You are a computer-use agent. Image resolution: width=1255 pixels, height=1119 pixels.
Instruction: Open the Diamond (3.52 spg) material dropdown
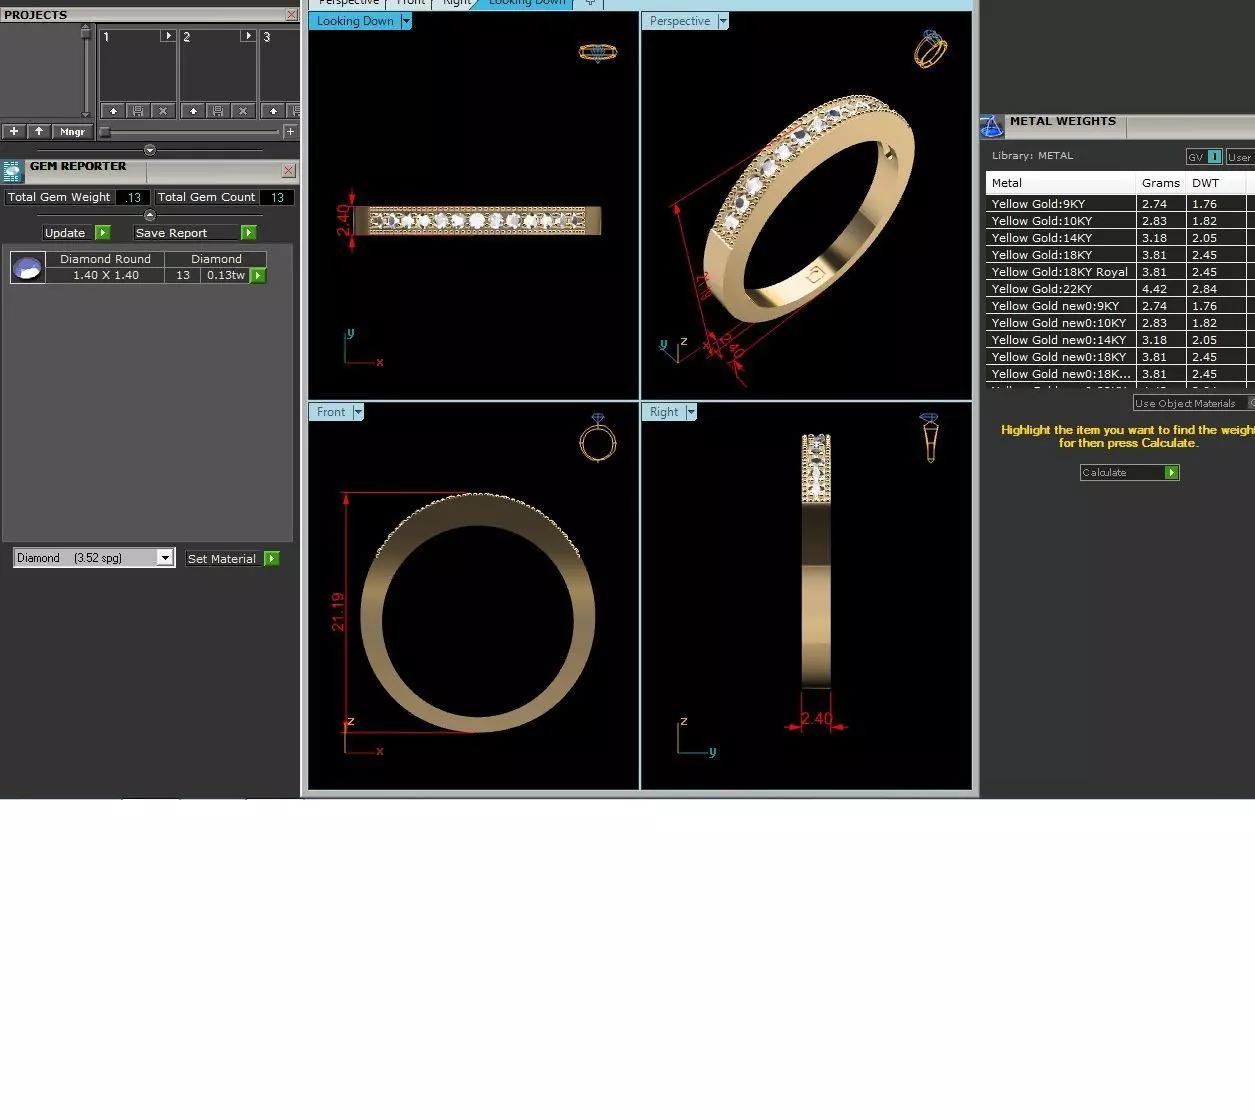click(x=165, y=558)
